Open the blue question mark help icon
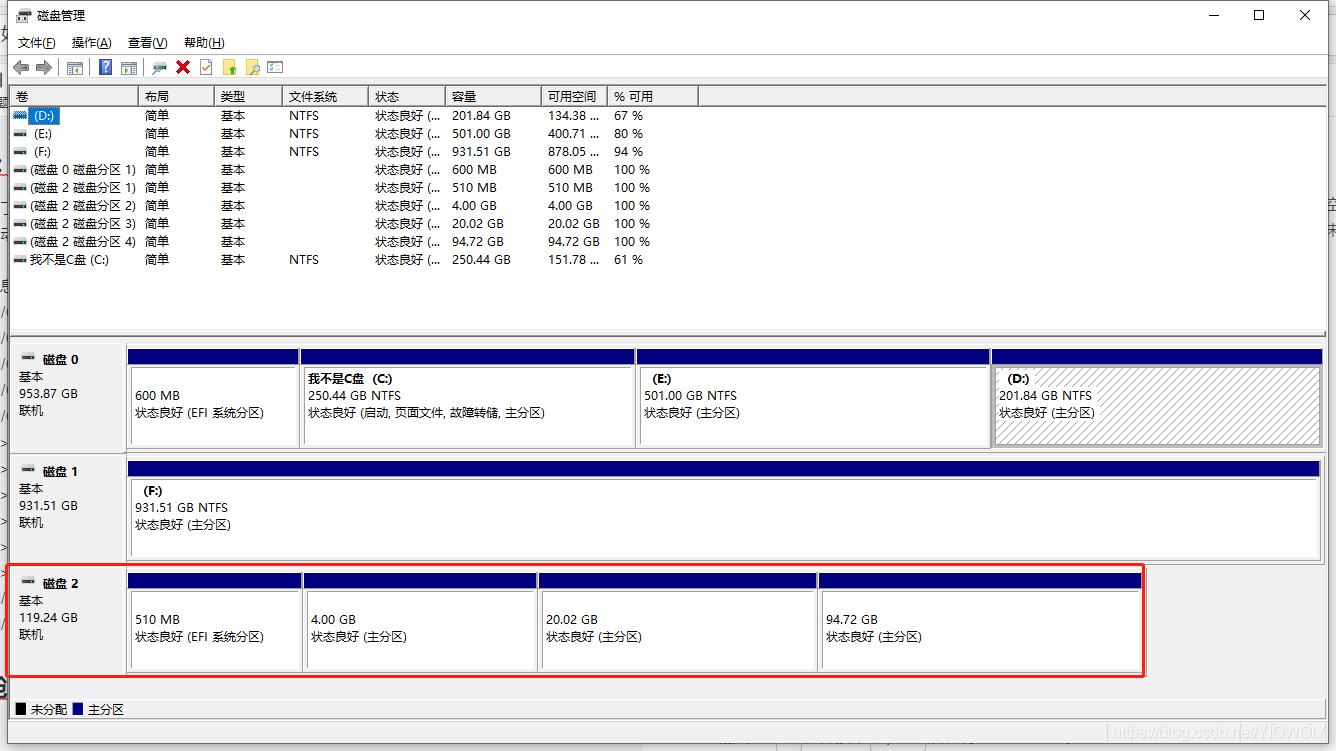 coord(105,67)
